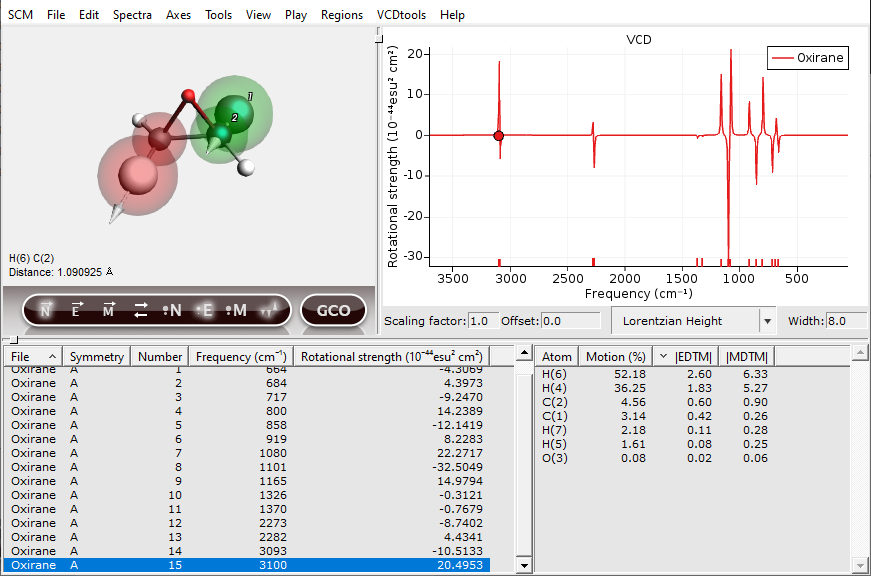Click the Oxirane legend entry
The image size is (871, 576).
tap(806, 58)
